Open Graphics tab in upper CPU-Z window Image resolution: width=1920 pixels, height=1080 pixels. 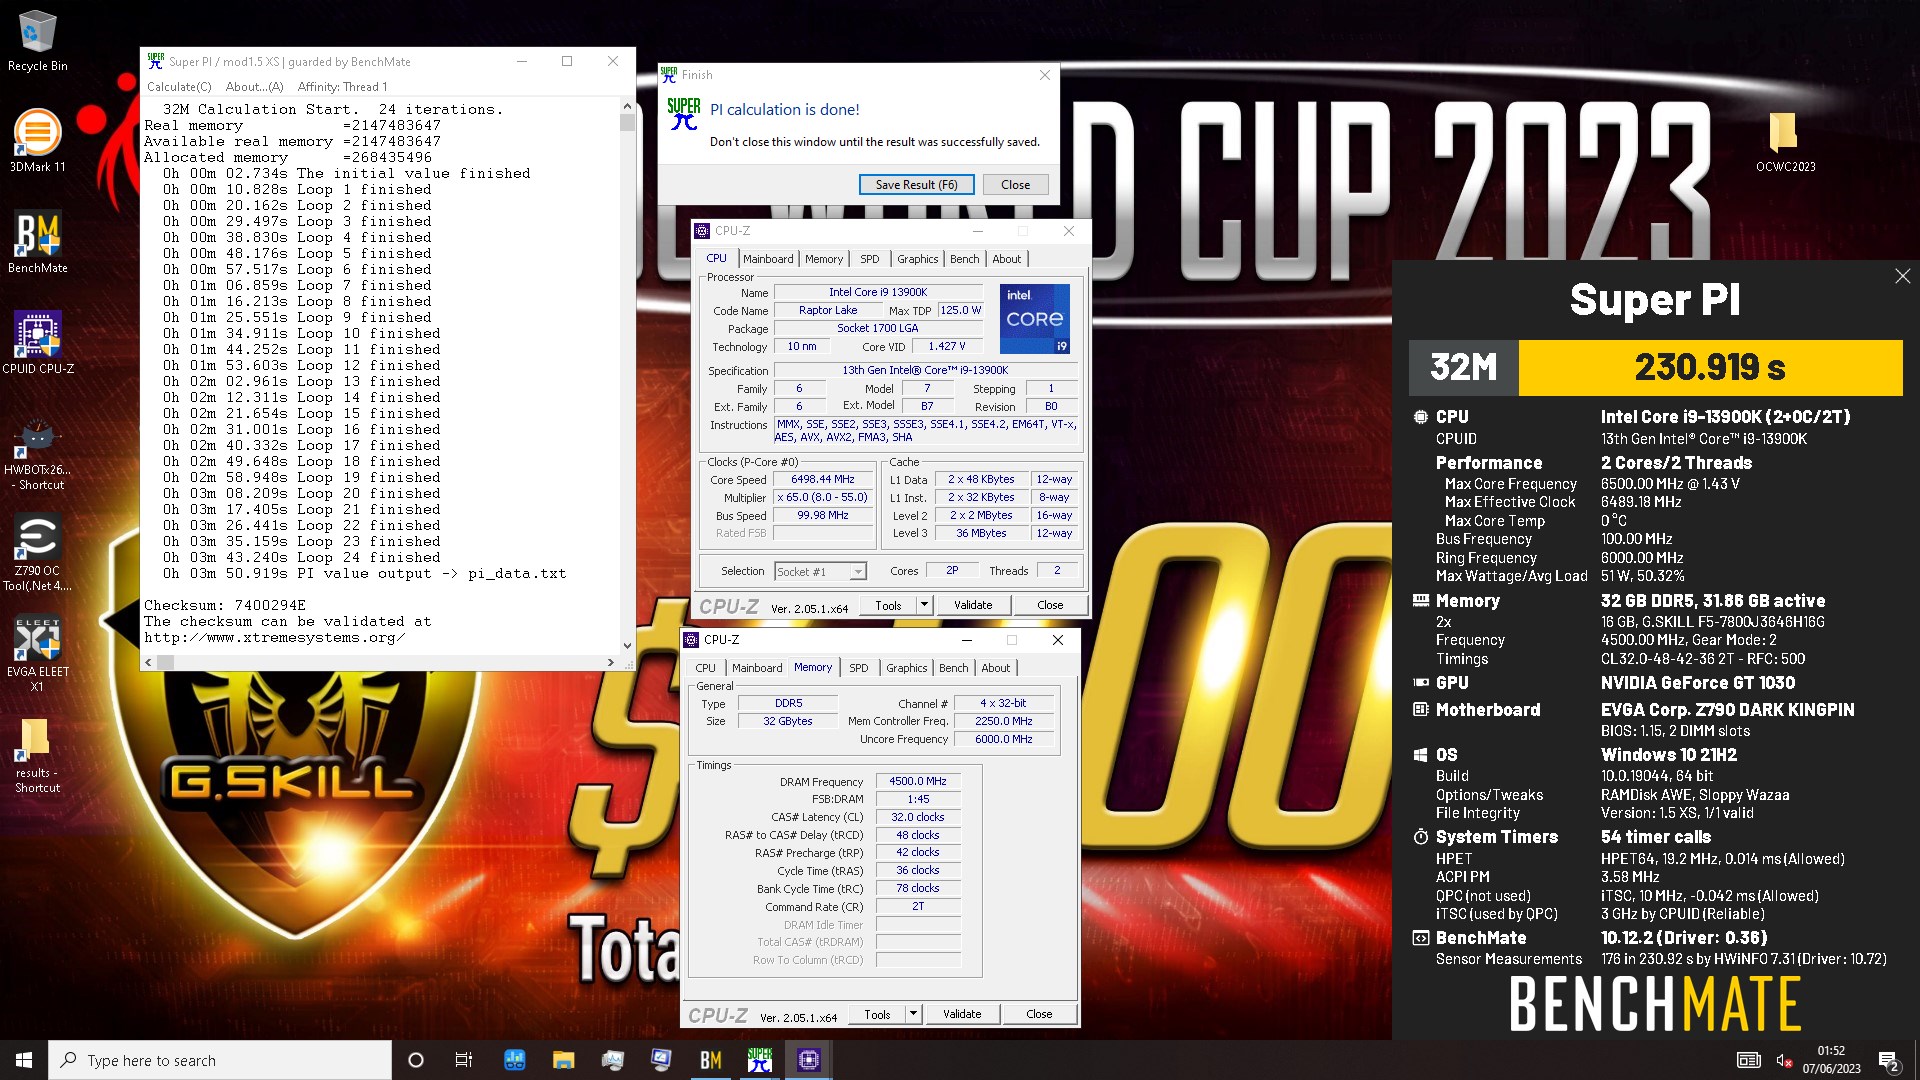point(917,259)
